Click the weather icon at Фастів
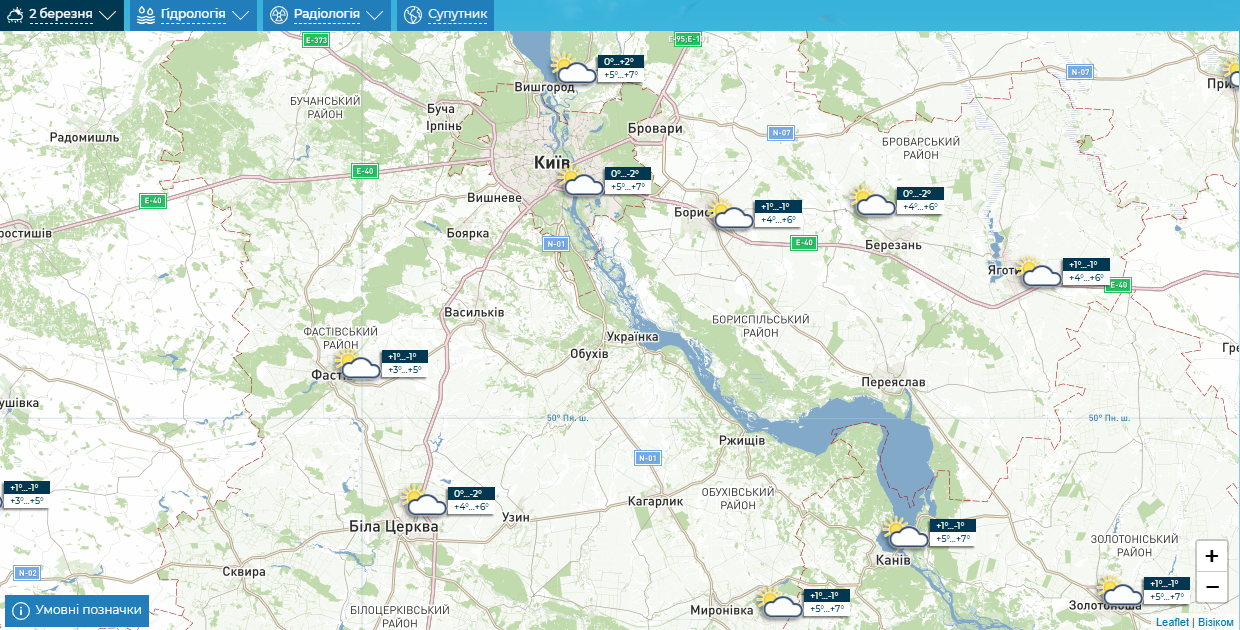The width and height of the screenshot is (1240, 630). coord(359,364)
